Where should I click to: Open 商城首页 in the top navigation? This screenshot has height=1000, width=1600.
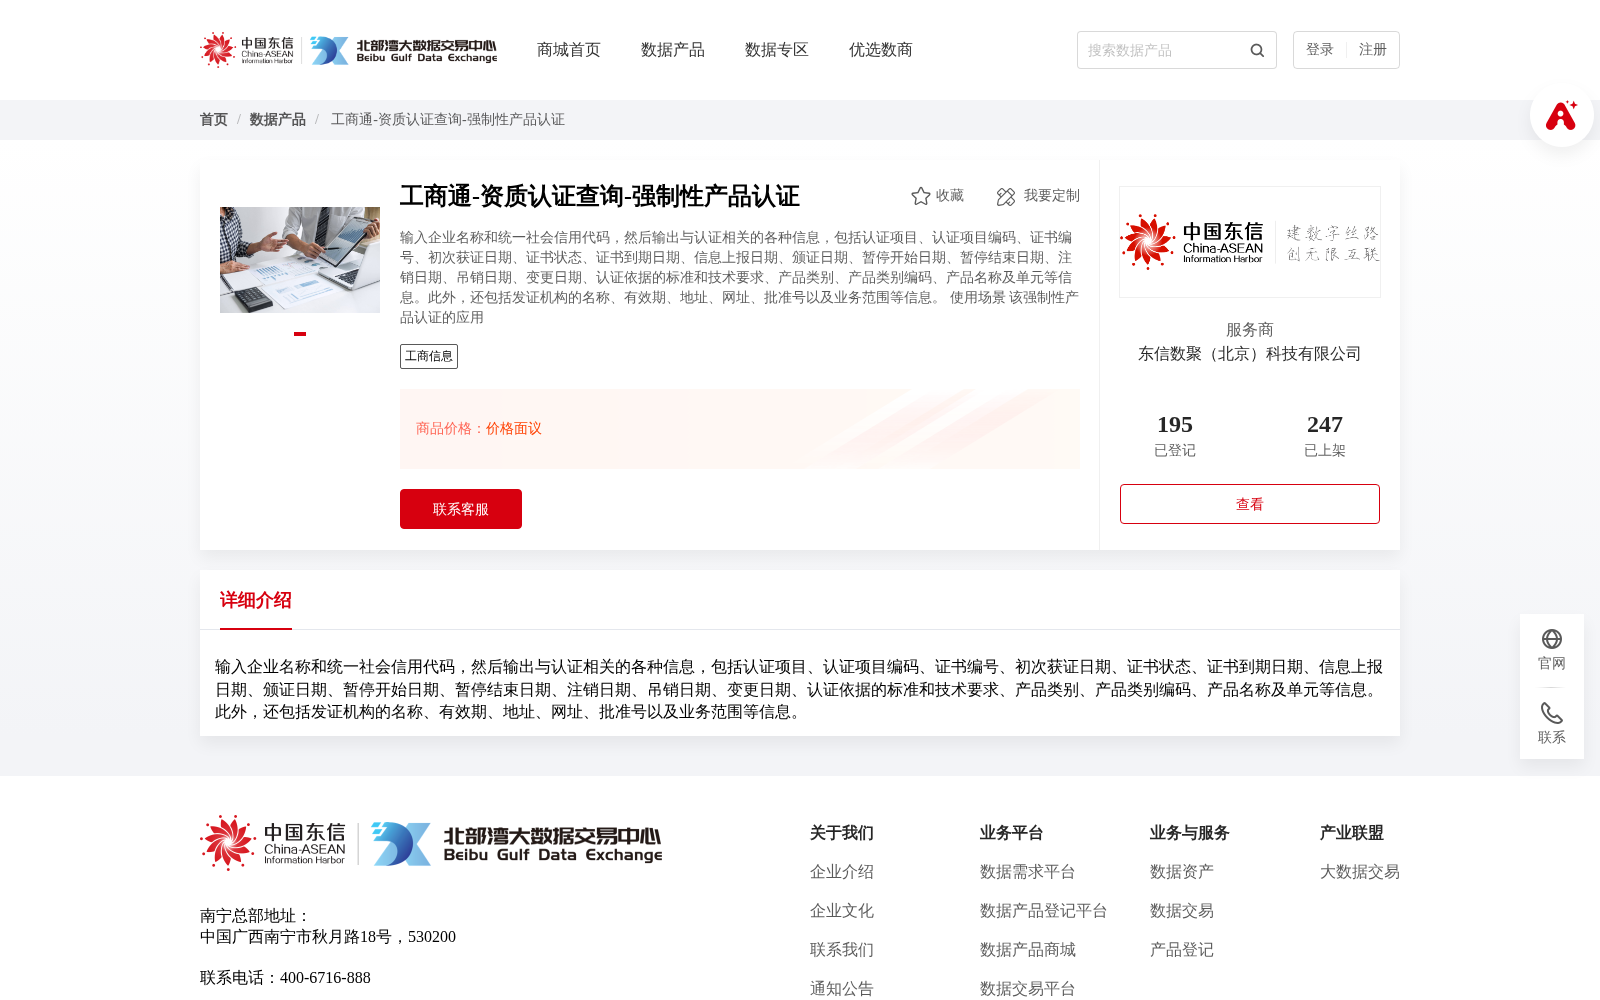(x=569, y=50)
